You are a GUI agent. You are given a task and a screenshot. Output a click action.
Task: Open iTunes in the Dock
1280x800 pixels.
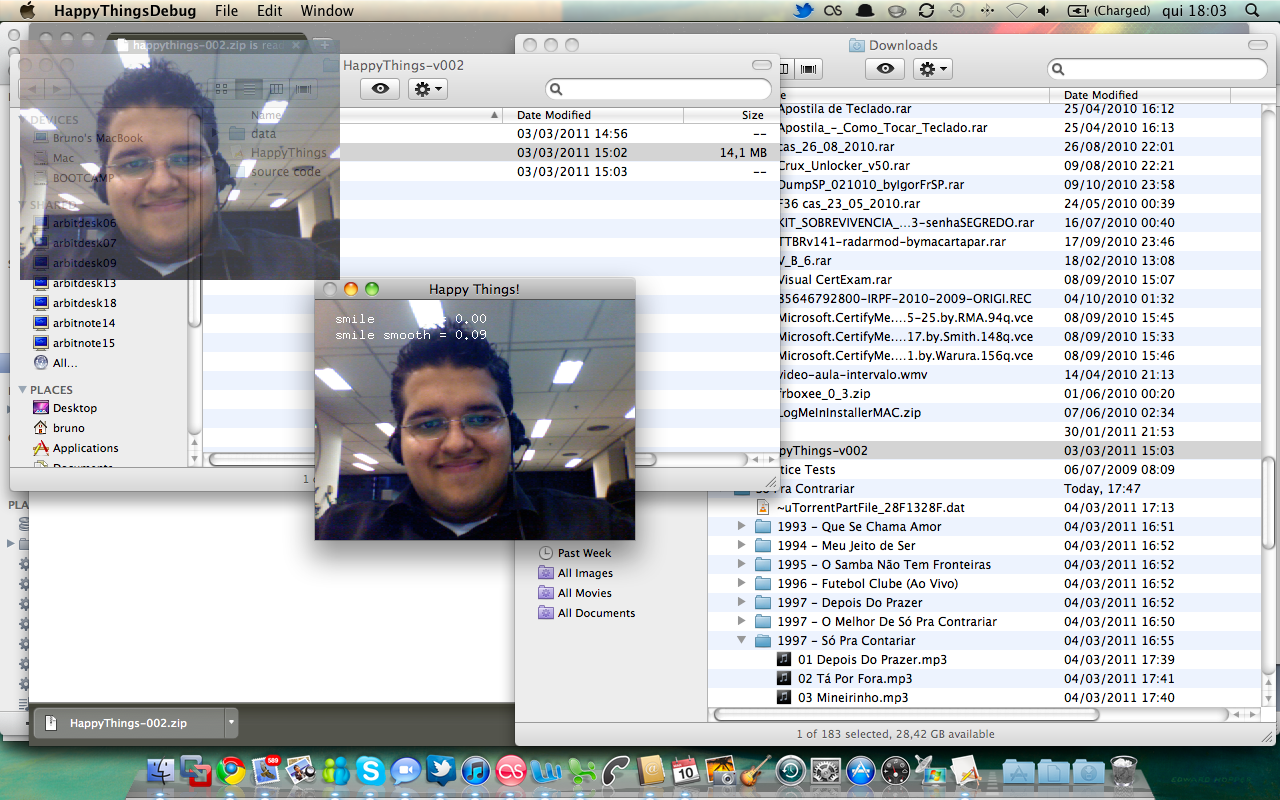pyautogui.click(x=476, y=770)
